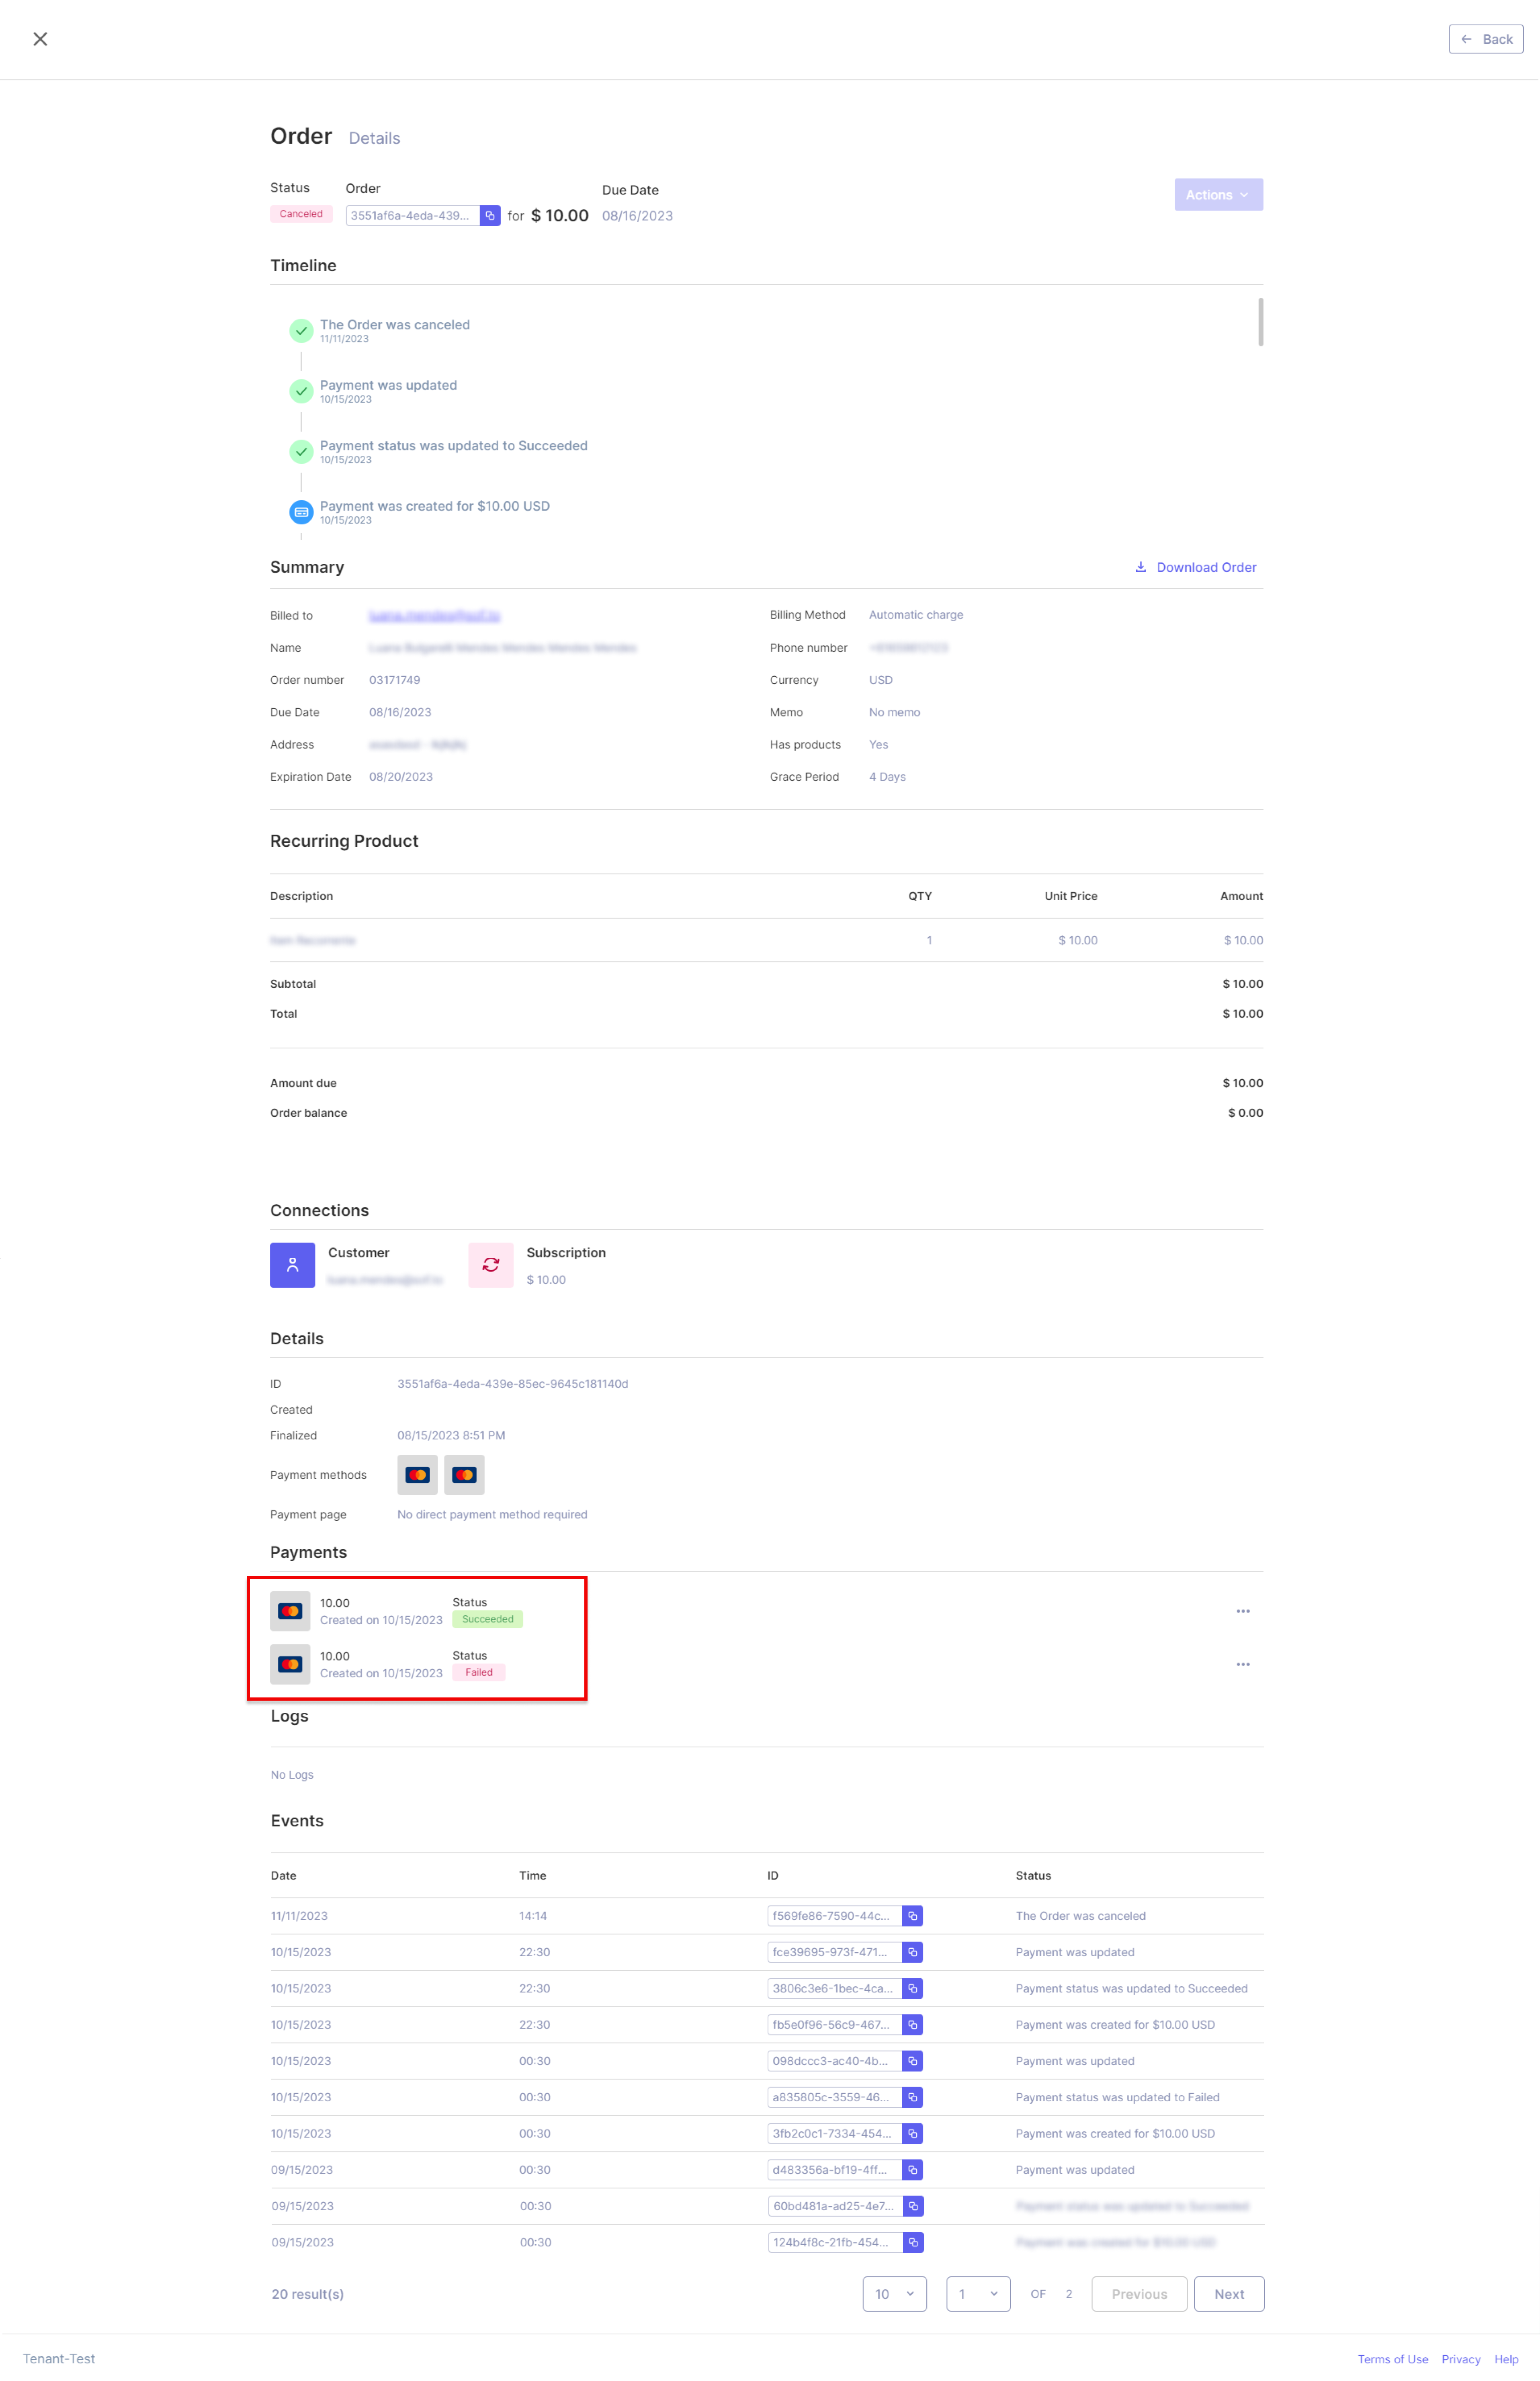Close the order details with the X icon

click(x=40, y=39)
